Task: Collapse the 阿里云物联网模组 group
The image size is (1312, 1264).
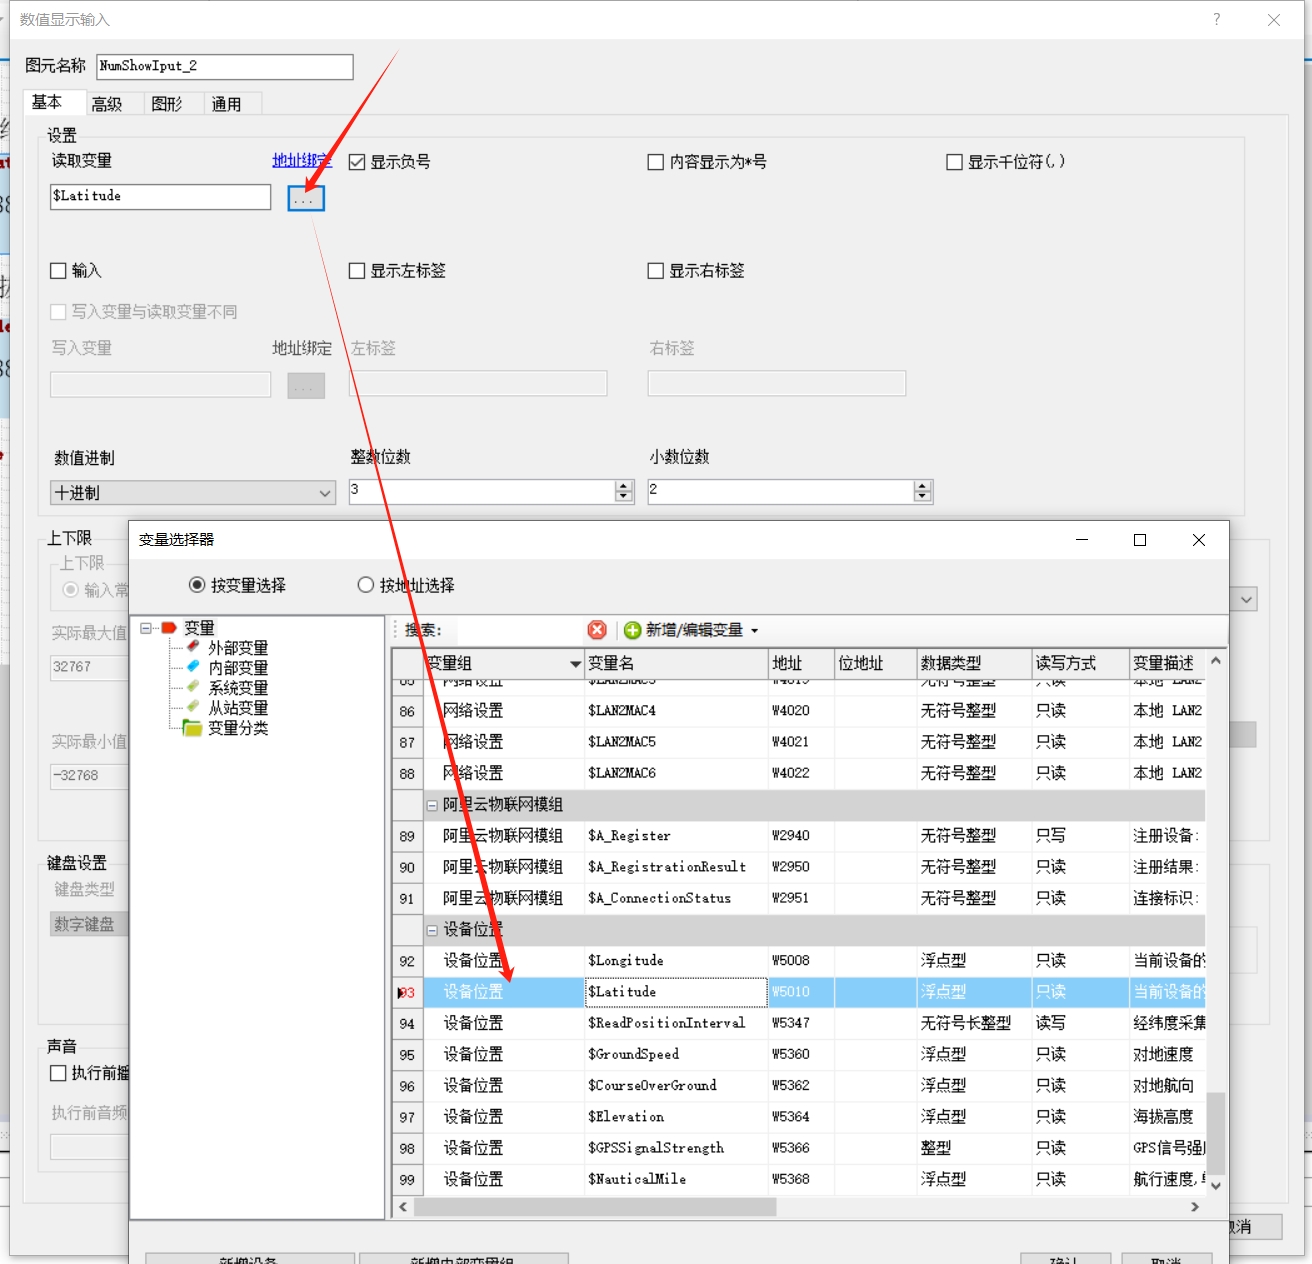Action: pyautogui.click(x=432, y=805)
